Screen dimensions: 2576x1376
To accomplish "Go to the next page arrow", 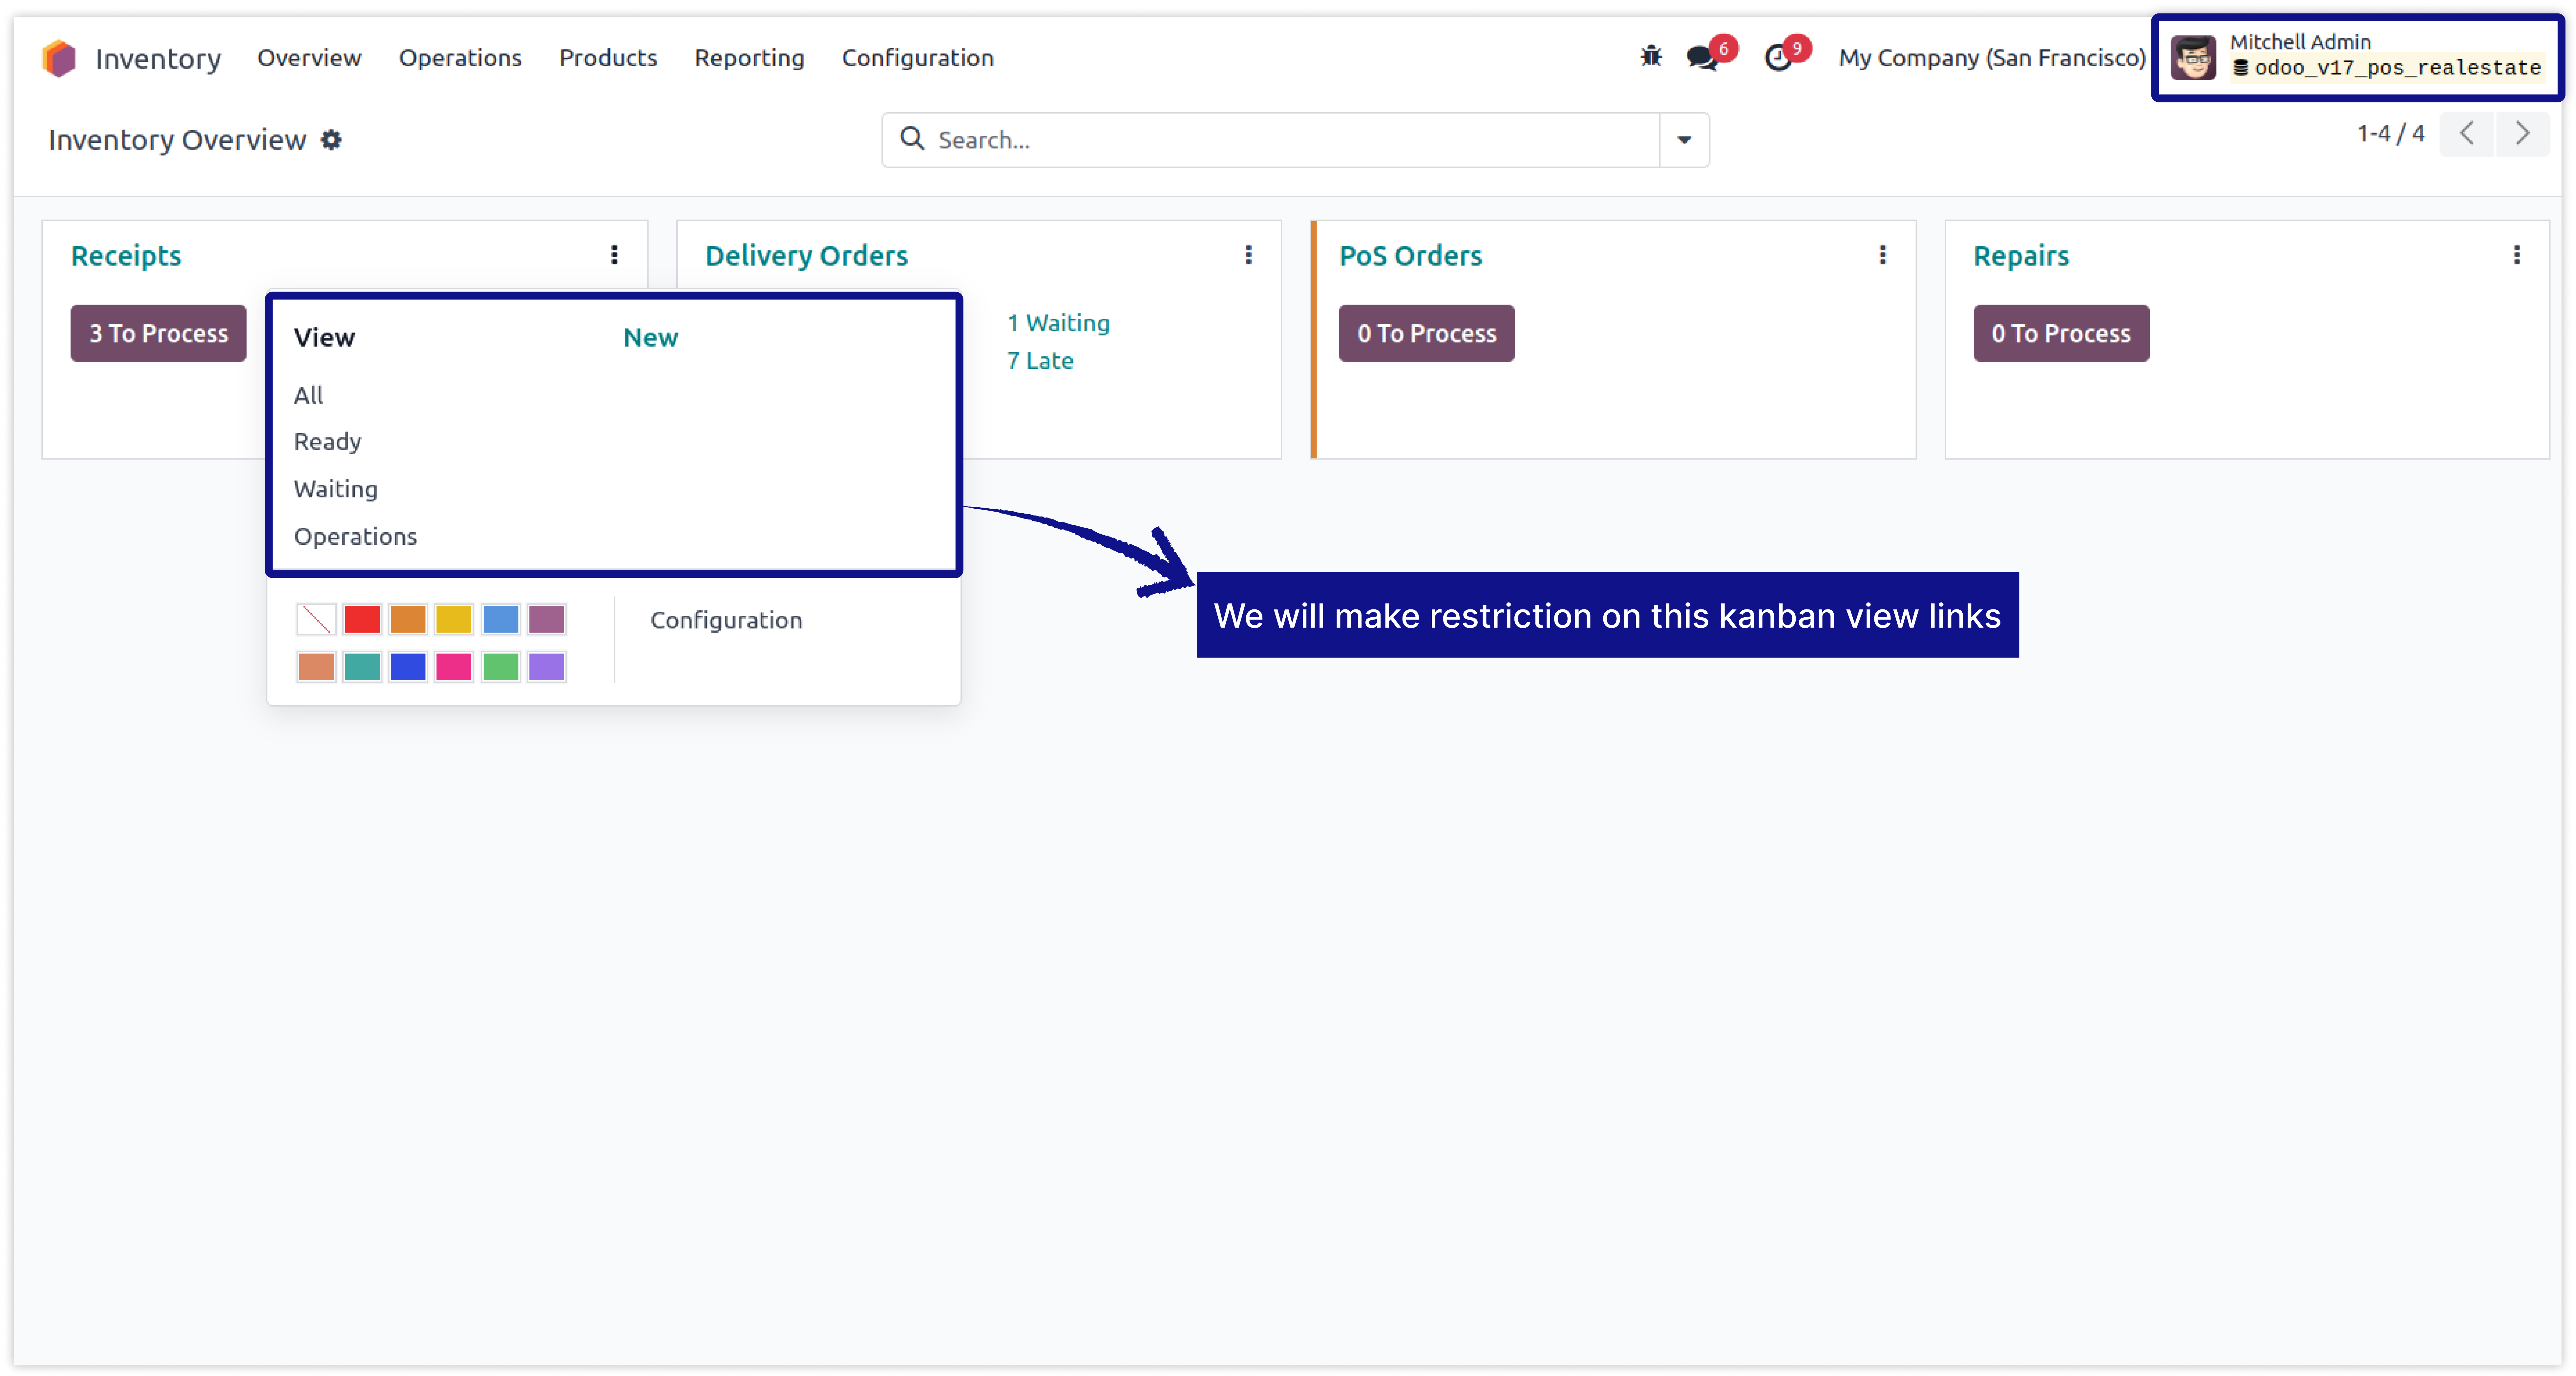I will coord(2523,134).
